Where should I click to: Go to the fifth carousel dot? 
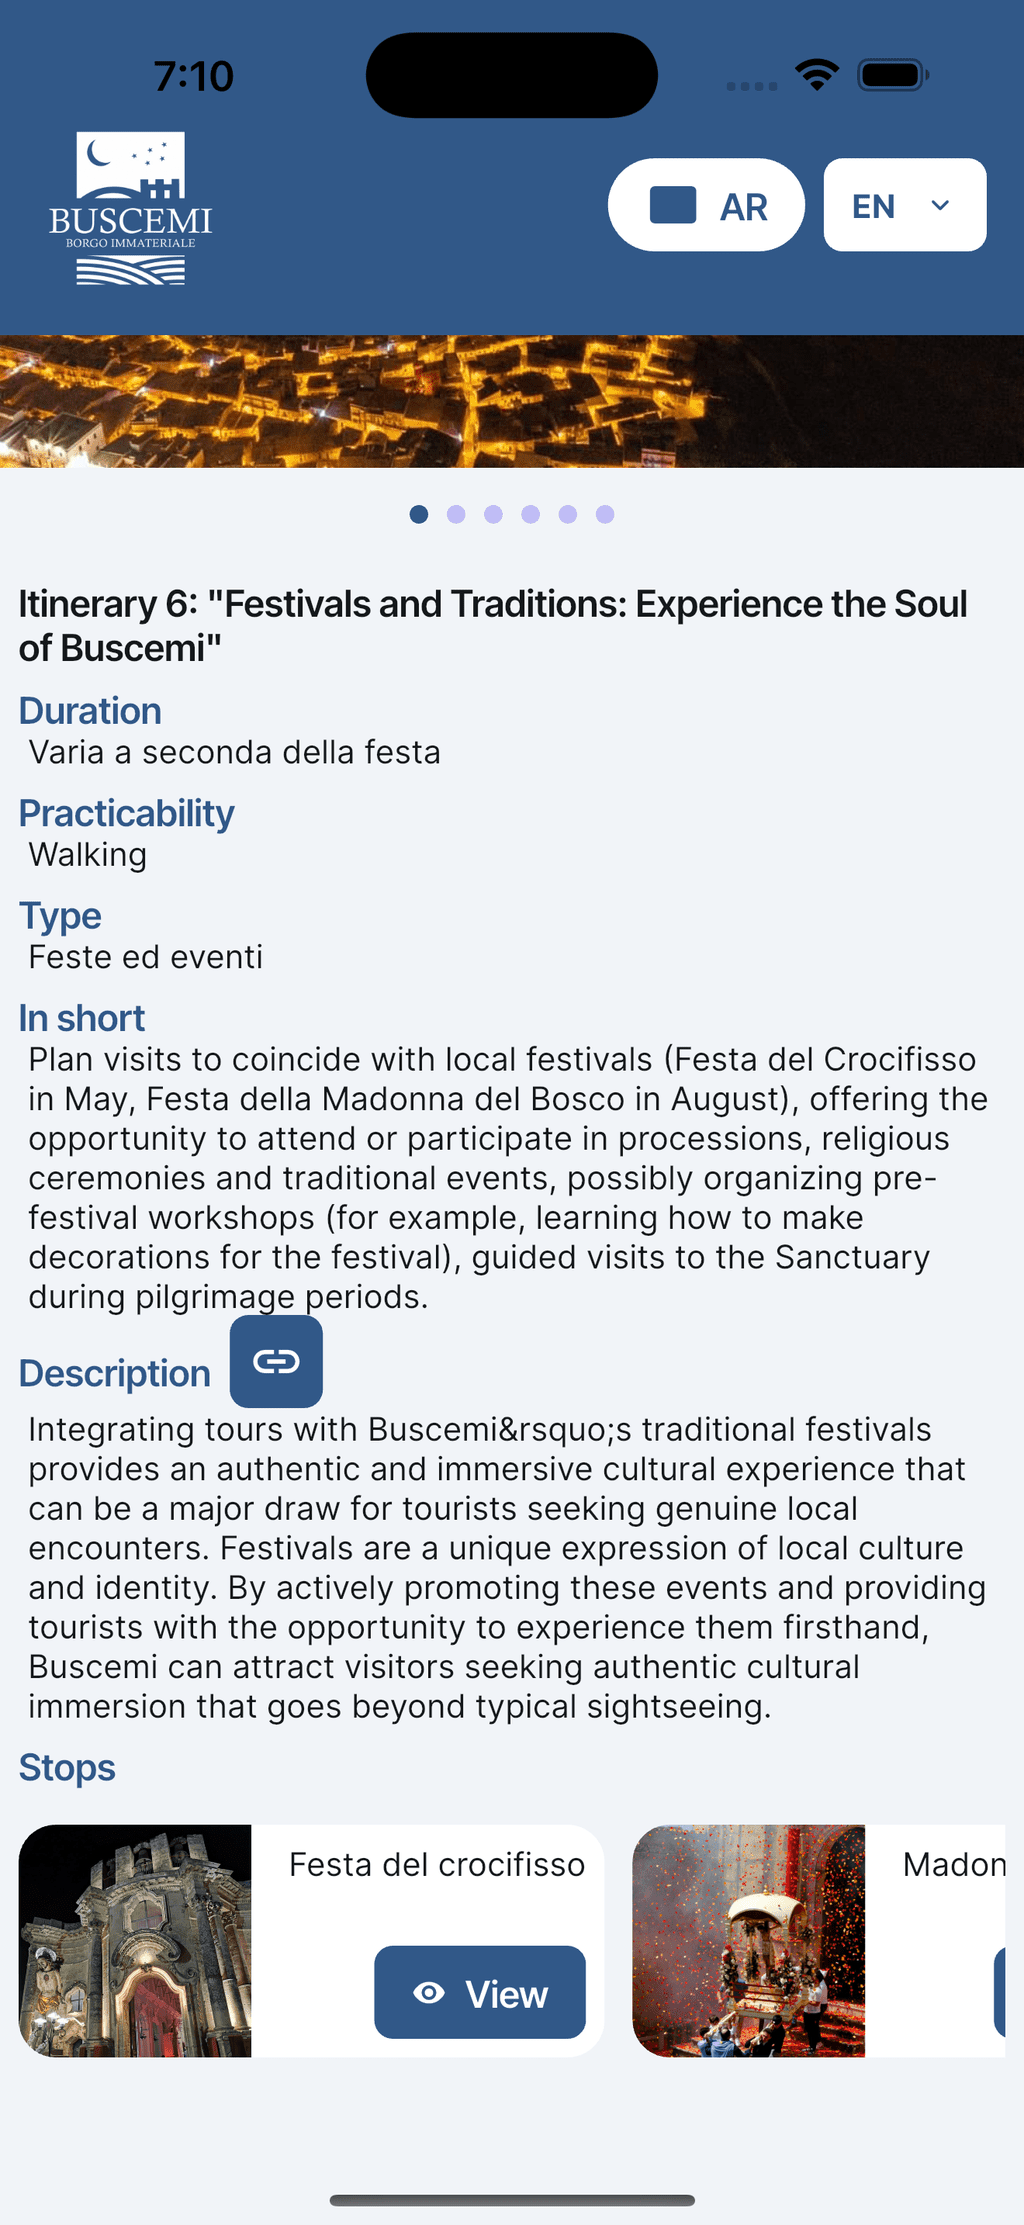pos(568,514)
